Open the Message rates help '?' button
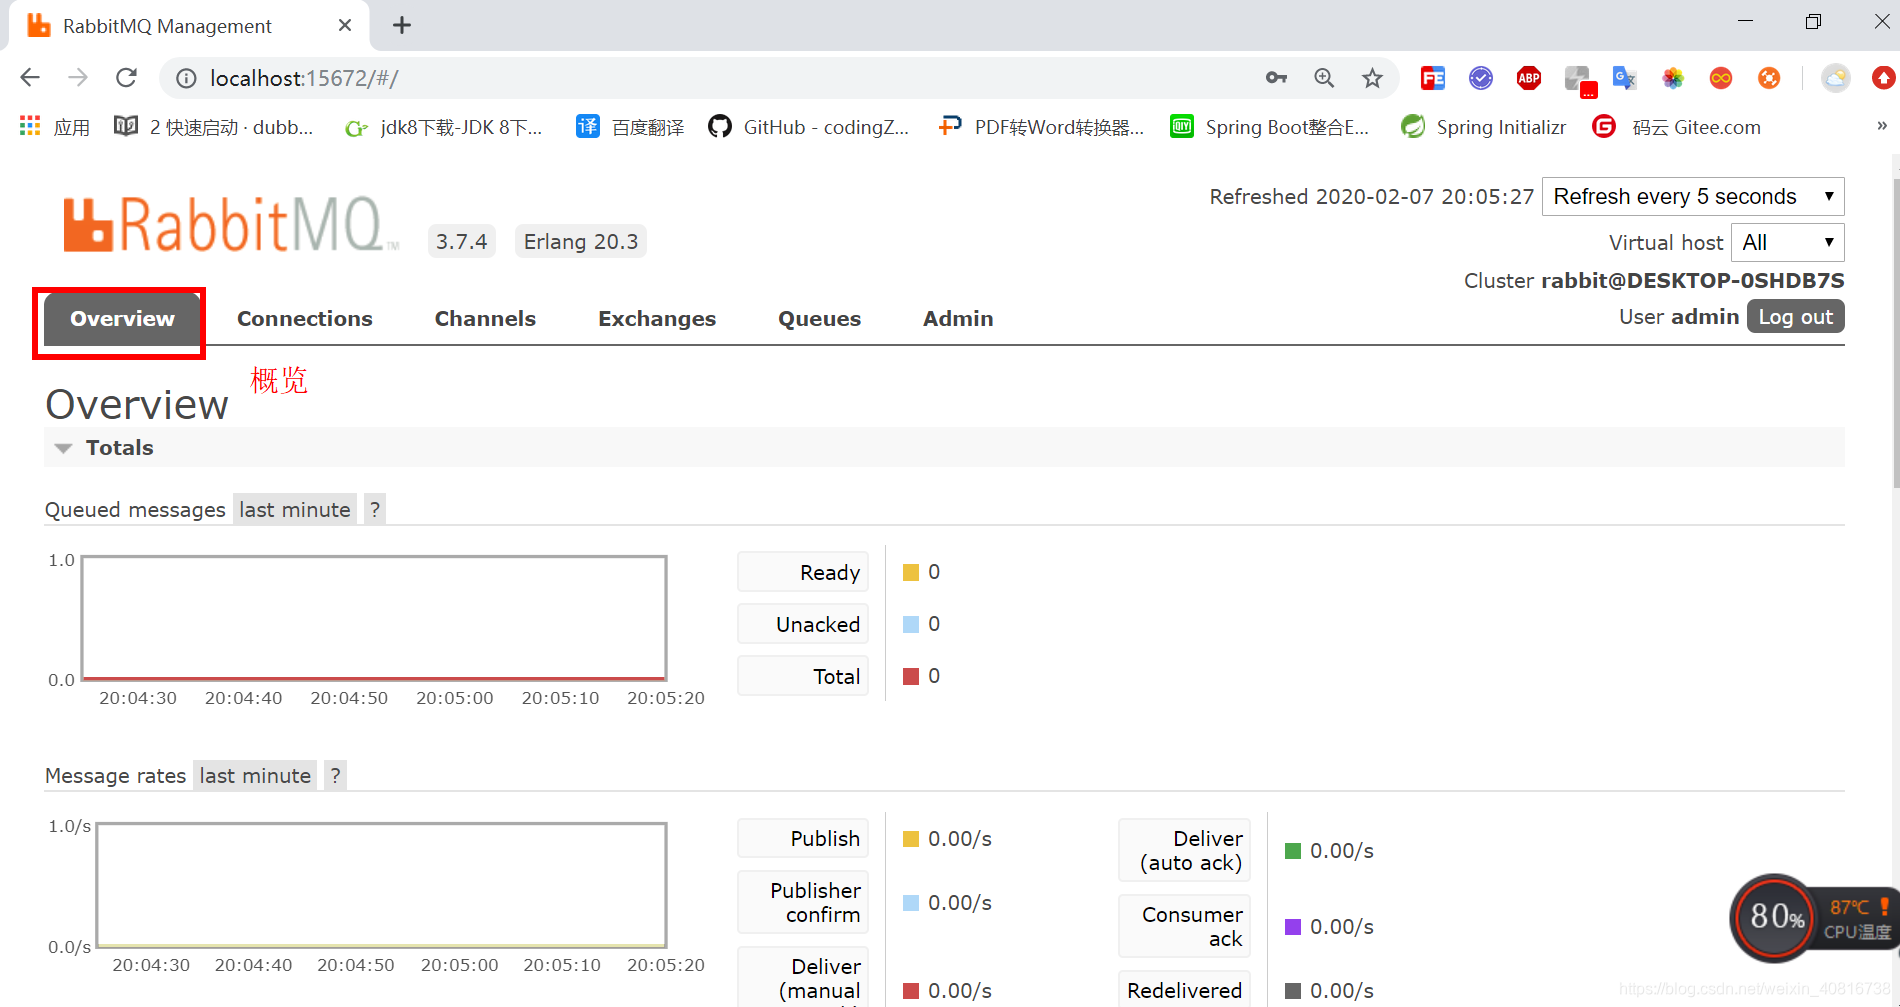 336,776
